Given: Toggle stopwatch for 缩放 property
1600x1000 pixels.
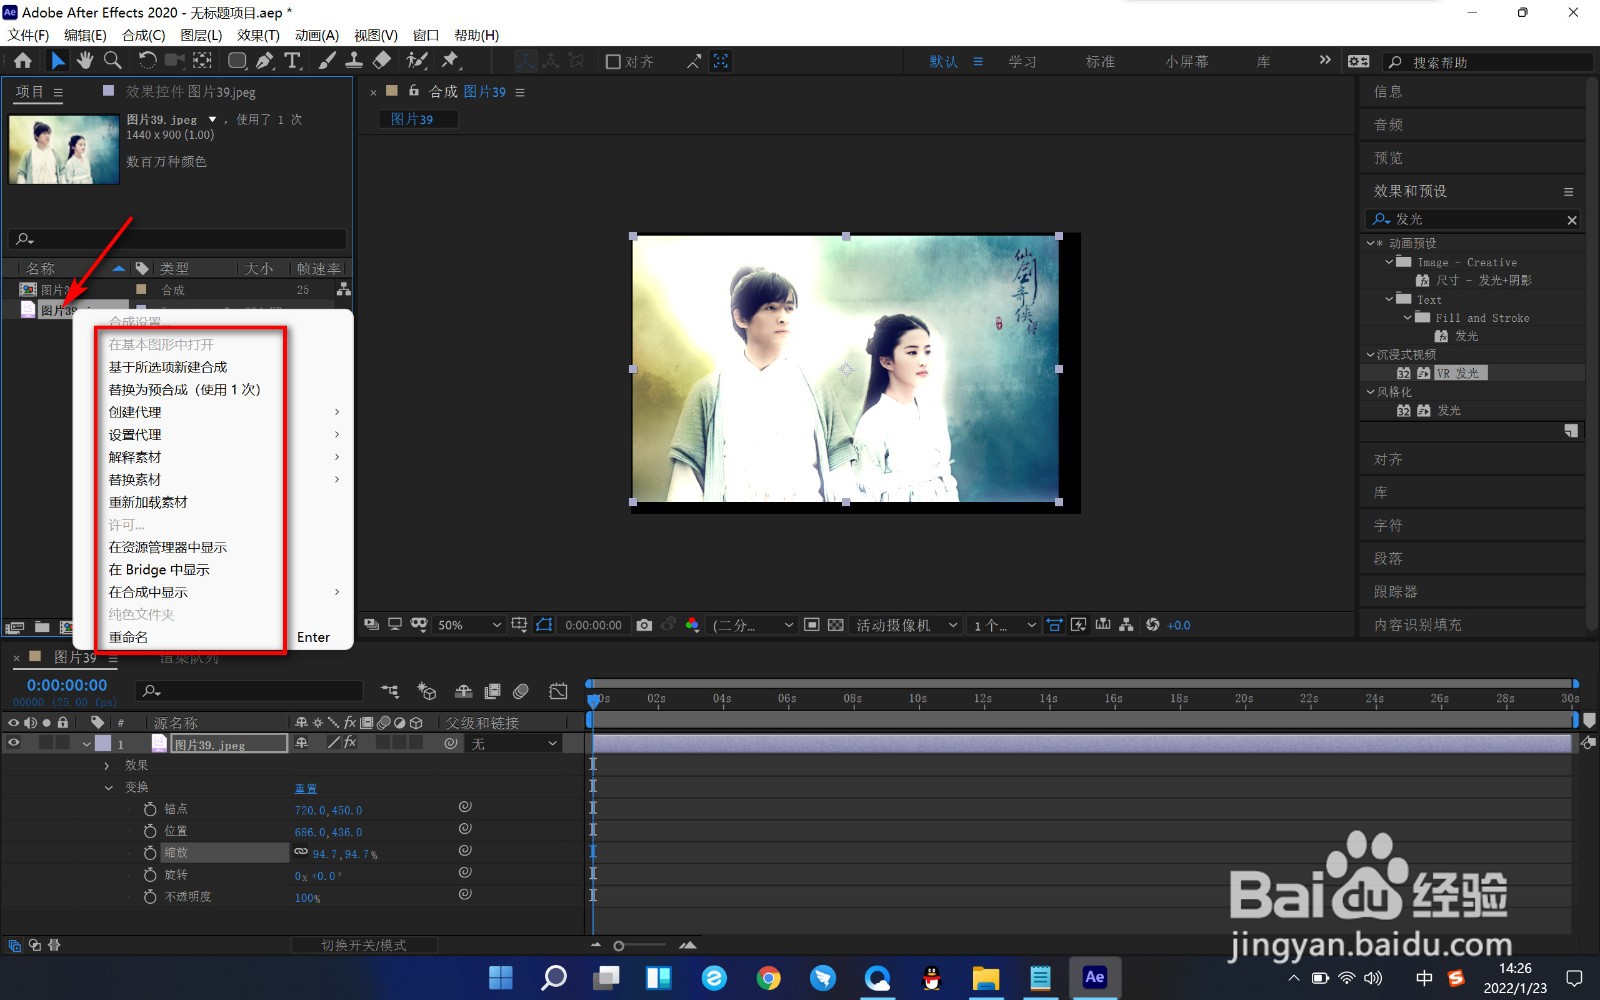Looking at the screenshot, I should point(150,853).
